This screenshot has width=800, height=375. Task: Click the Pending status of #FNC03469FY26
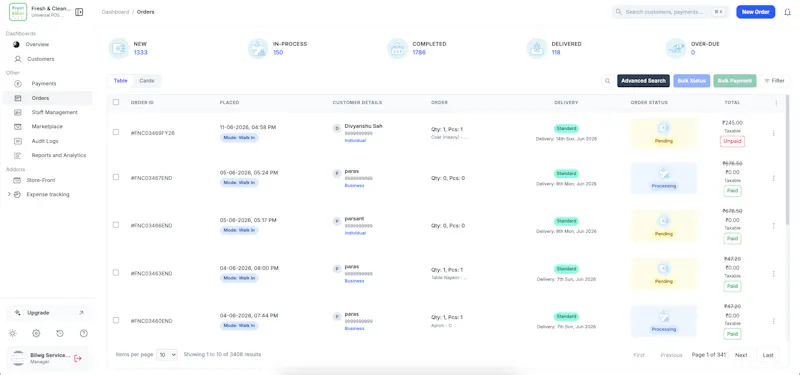click(x=664, y=133)
